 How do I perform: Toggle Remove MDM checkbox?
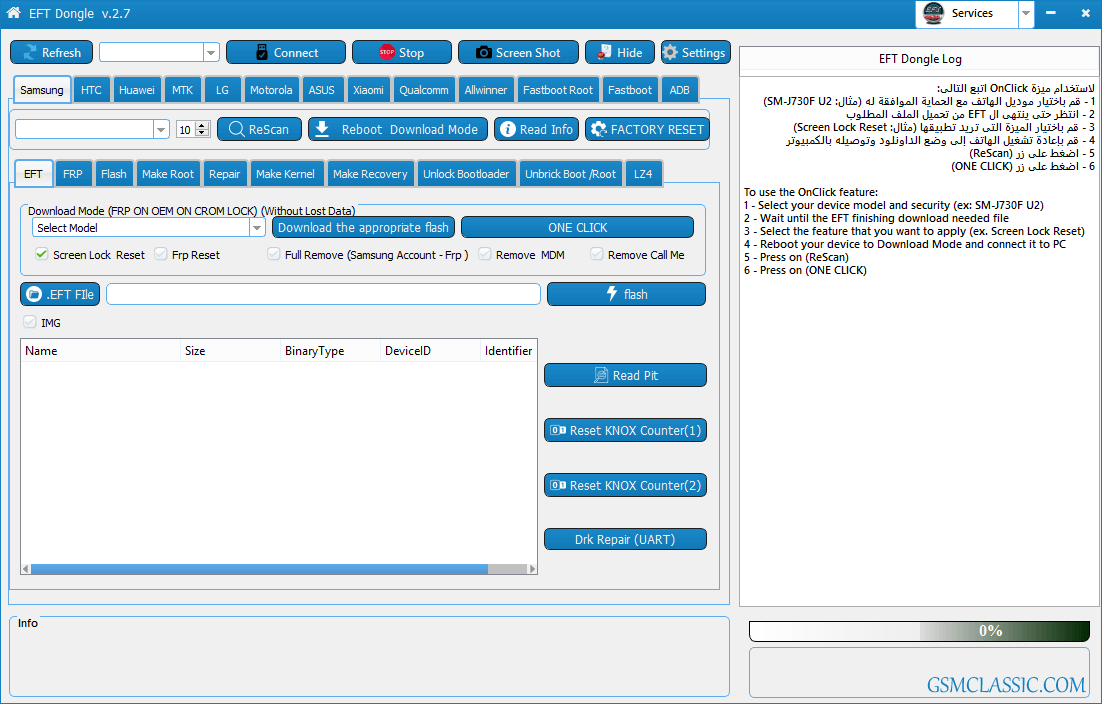point(484,254)
